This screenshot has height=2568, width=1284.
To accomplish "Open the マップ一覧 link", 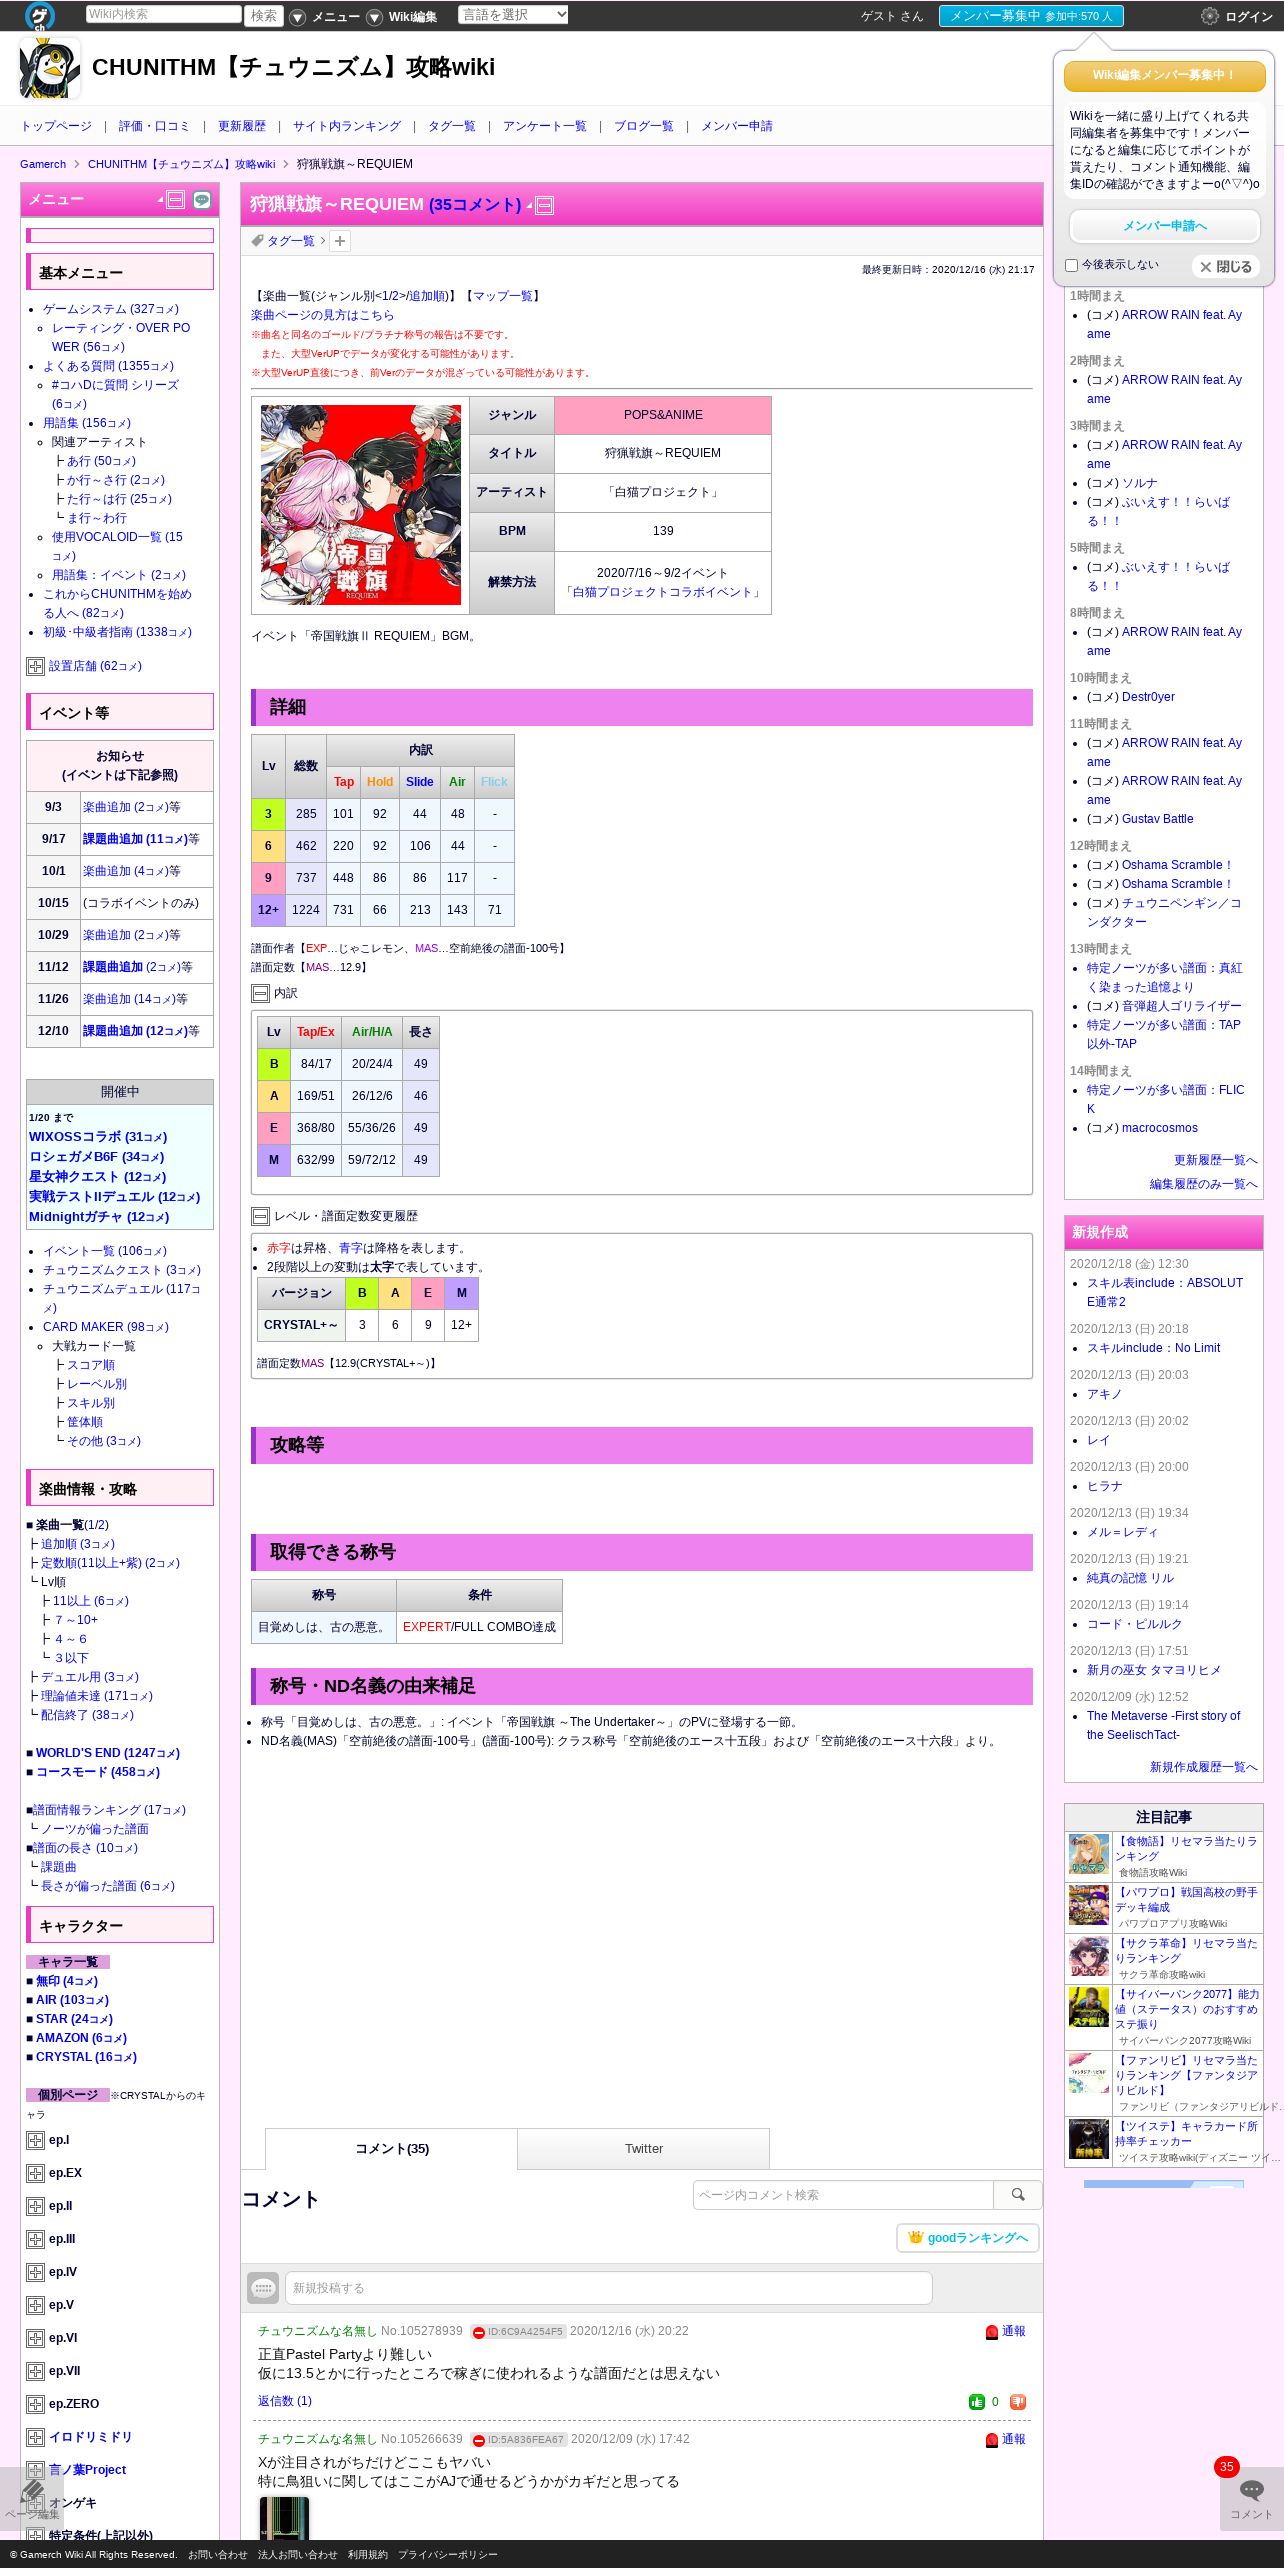I will (502, 296).
